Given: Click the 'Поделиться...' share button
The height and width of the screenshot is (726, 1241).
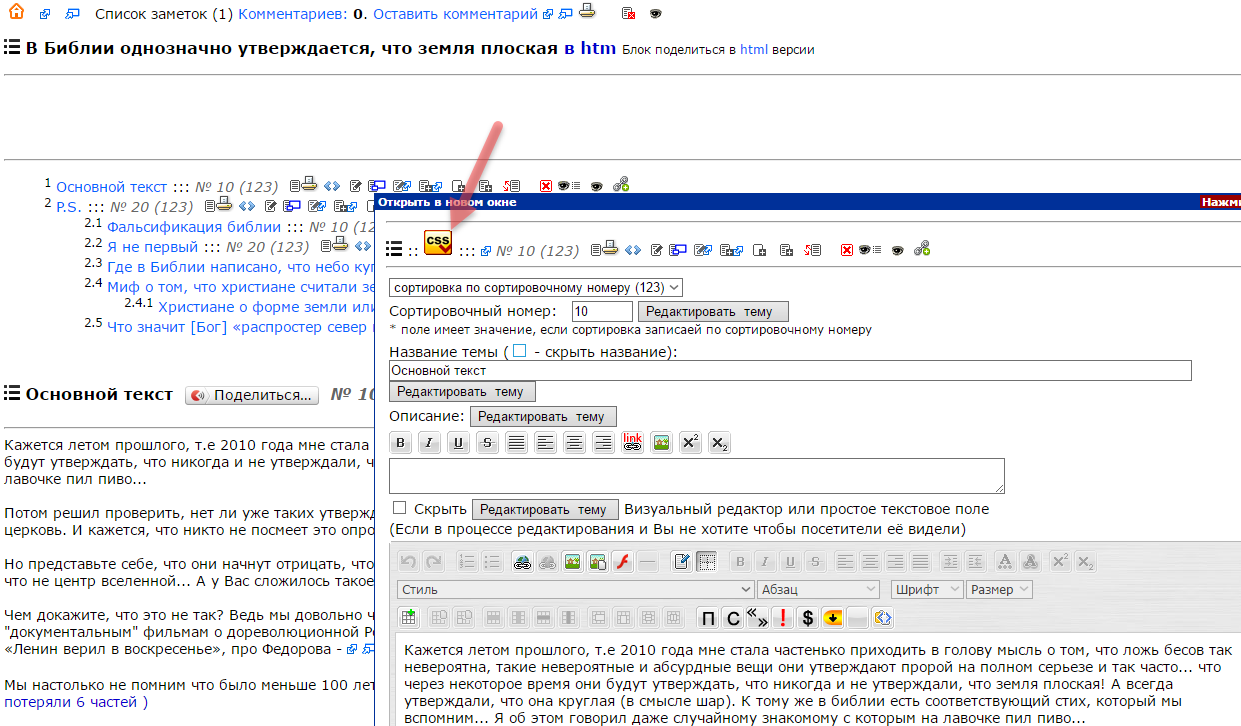Looking at the screenshot, I should (252, 395).
